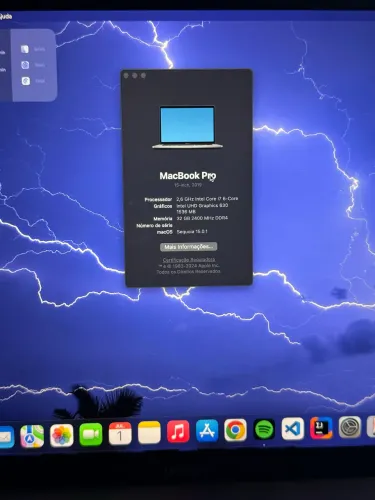Open Spotify from the Dock
The height and width of the screenshot is (500, 375).
pos(264,429)
